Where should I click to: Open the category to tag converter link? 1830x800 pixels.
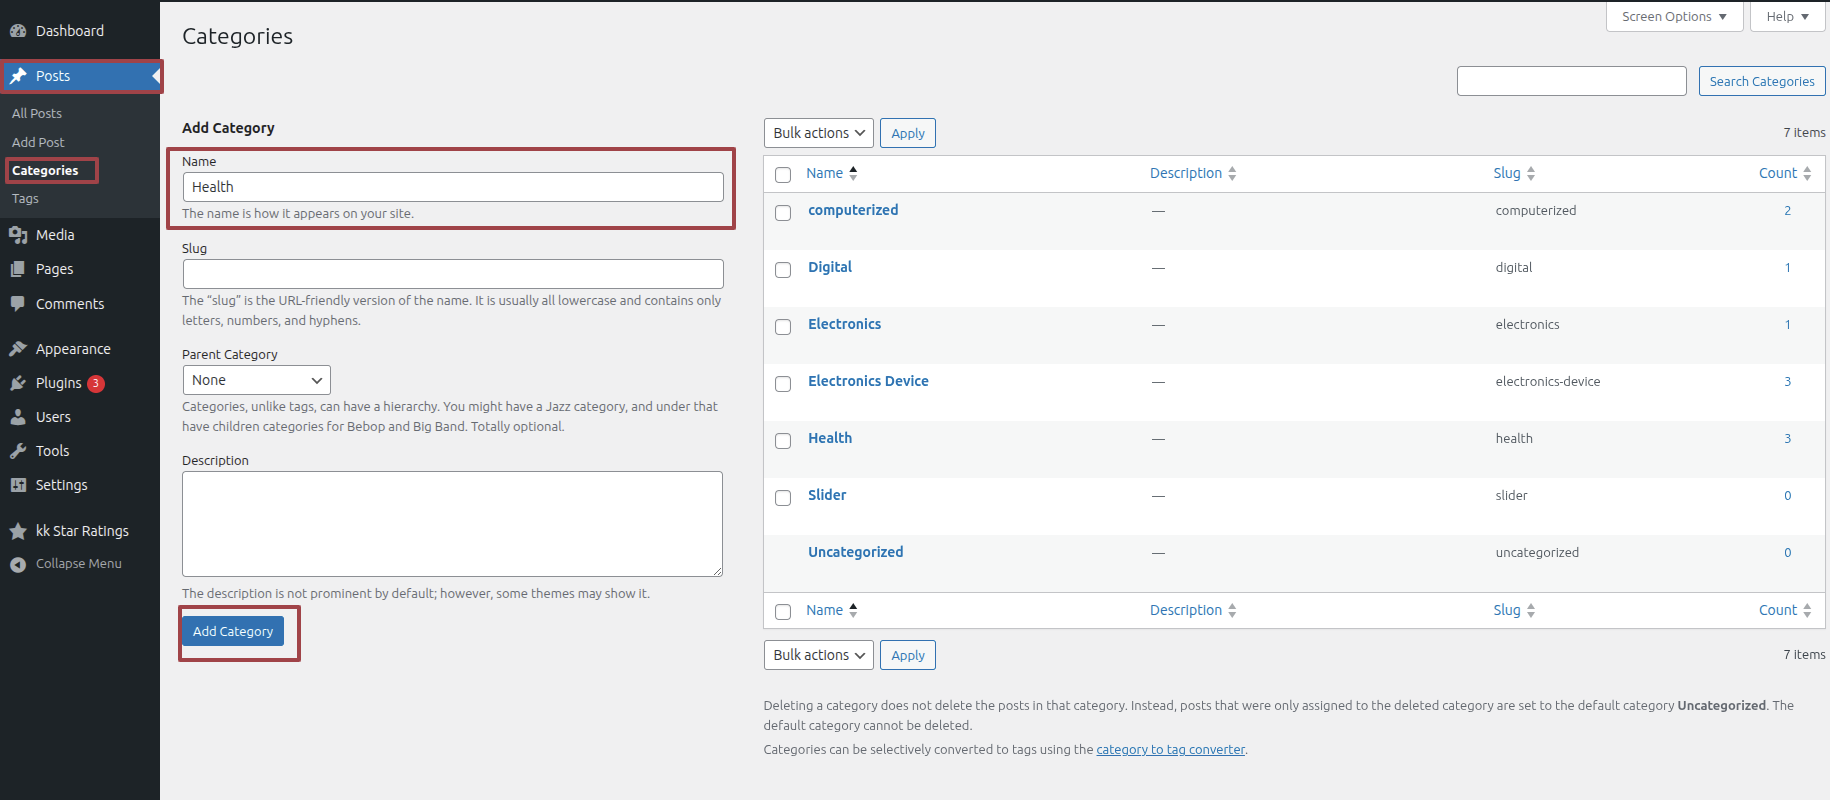pos(1170,750)
